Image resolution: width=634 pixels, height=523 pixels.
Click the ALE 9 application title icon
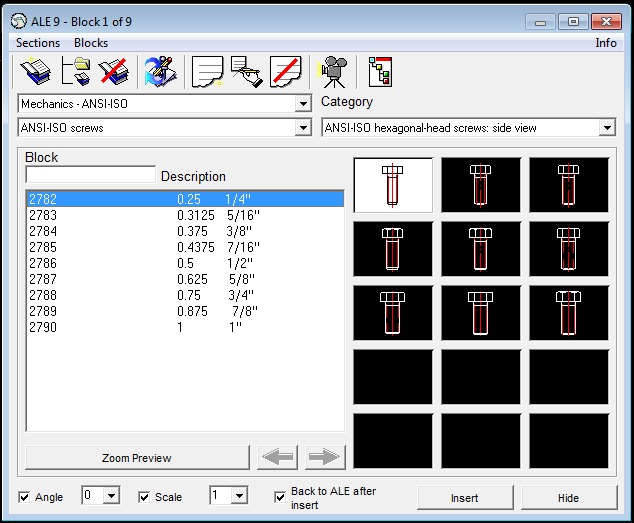tap(19, 21)
